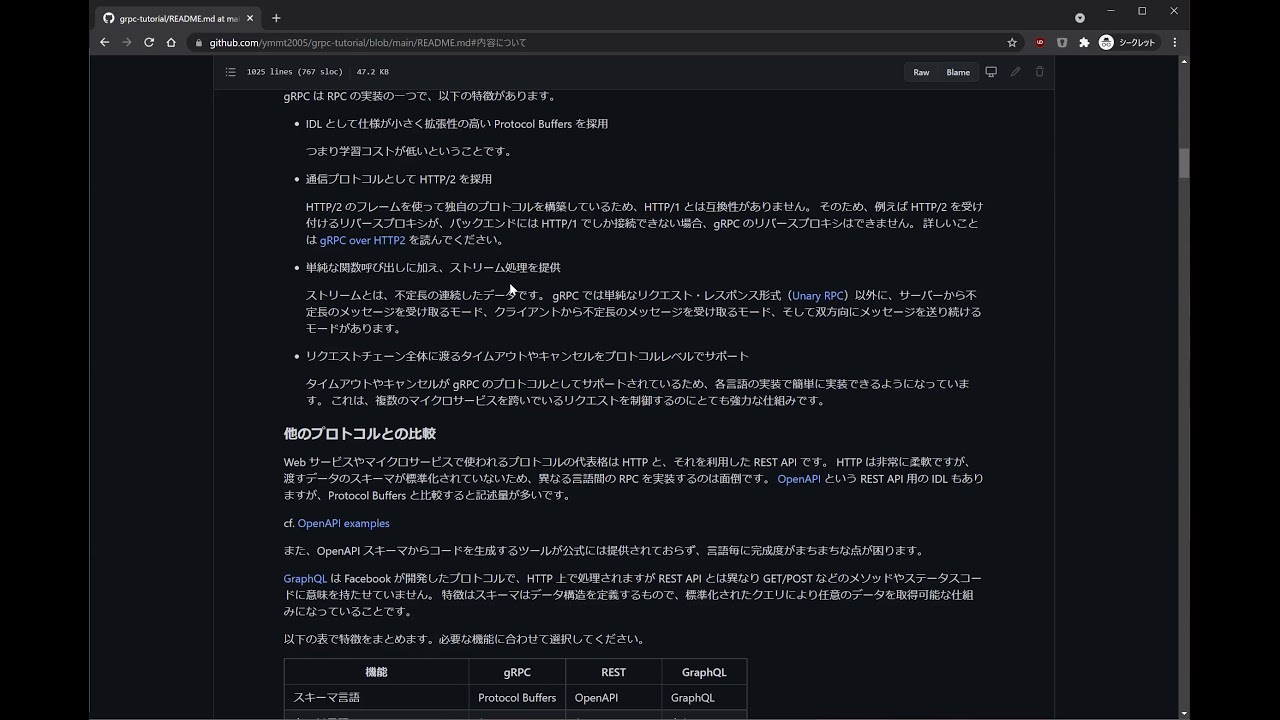Click the GraphQL table header cell
Screen dimensions: 1280x720
(704, 672)
